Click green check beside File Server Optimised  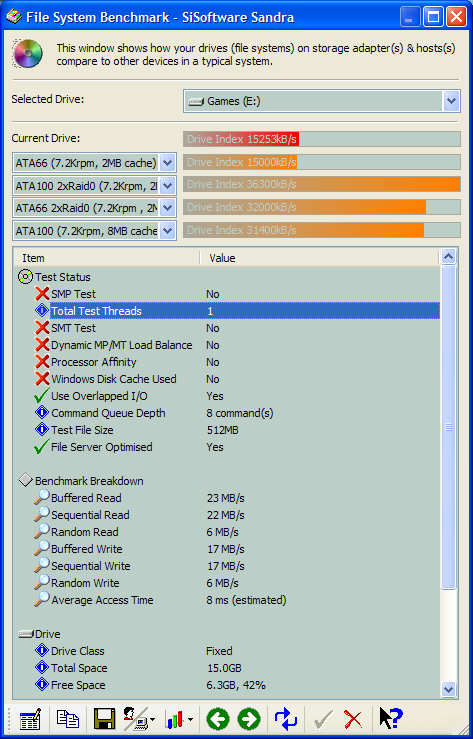(x=42, y=446)
